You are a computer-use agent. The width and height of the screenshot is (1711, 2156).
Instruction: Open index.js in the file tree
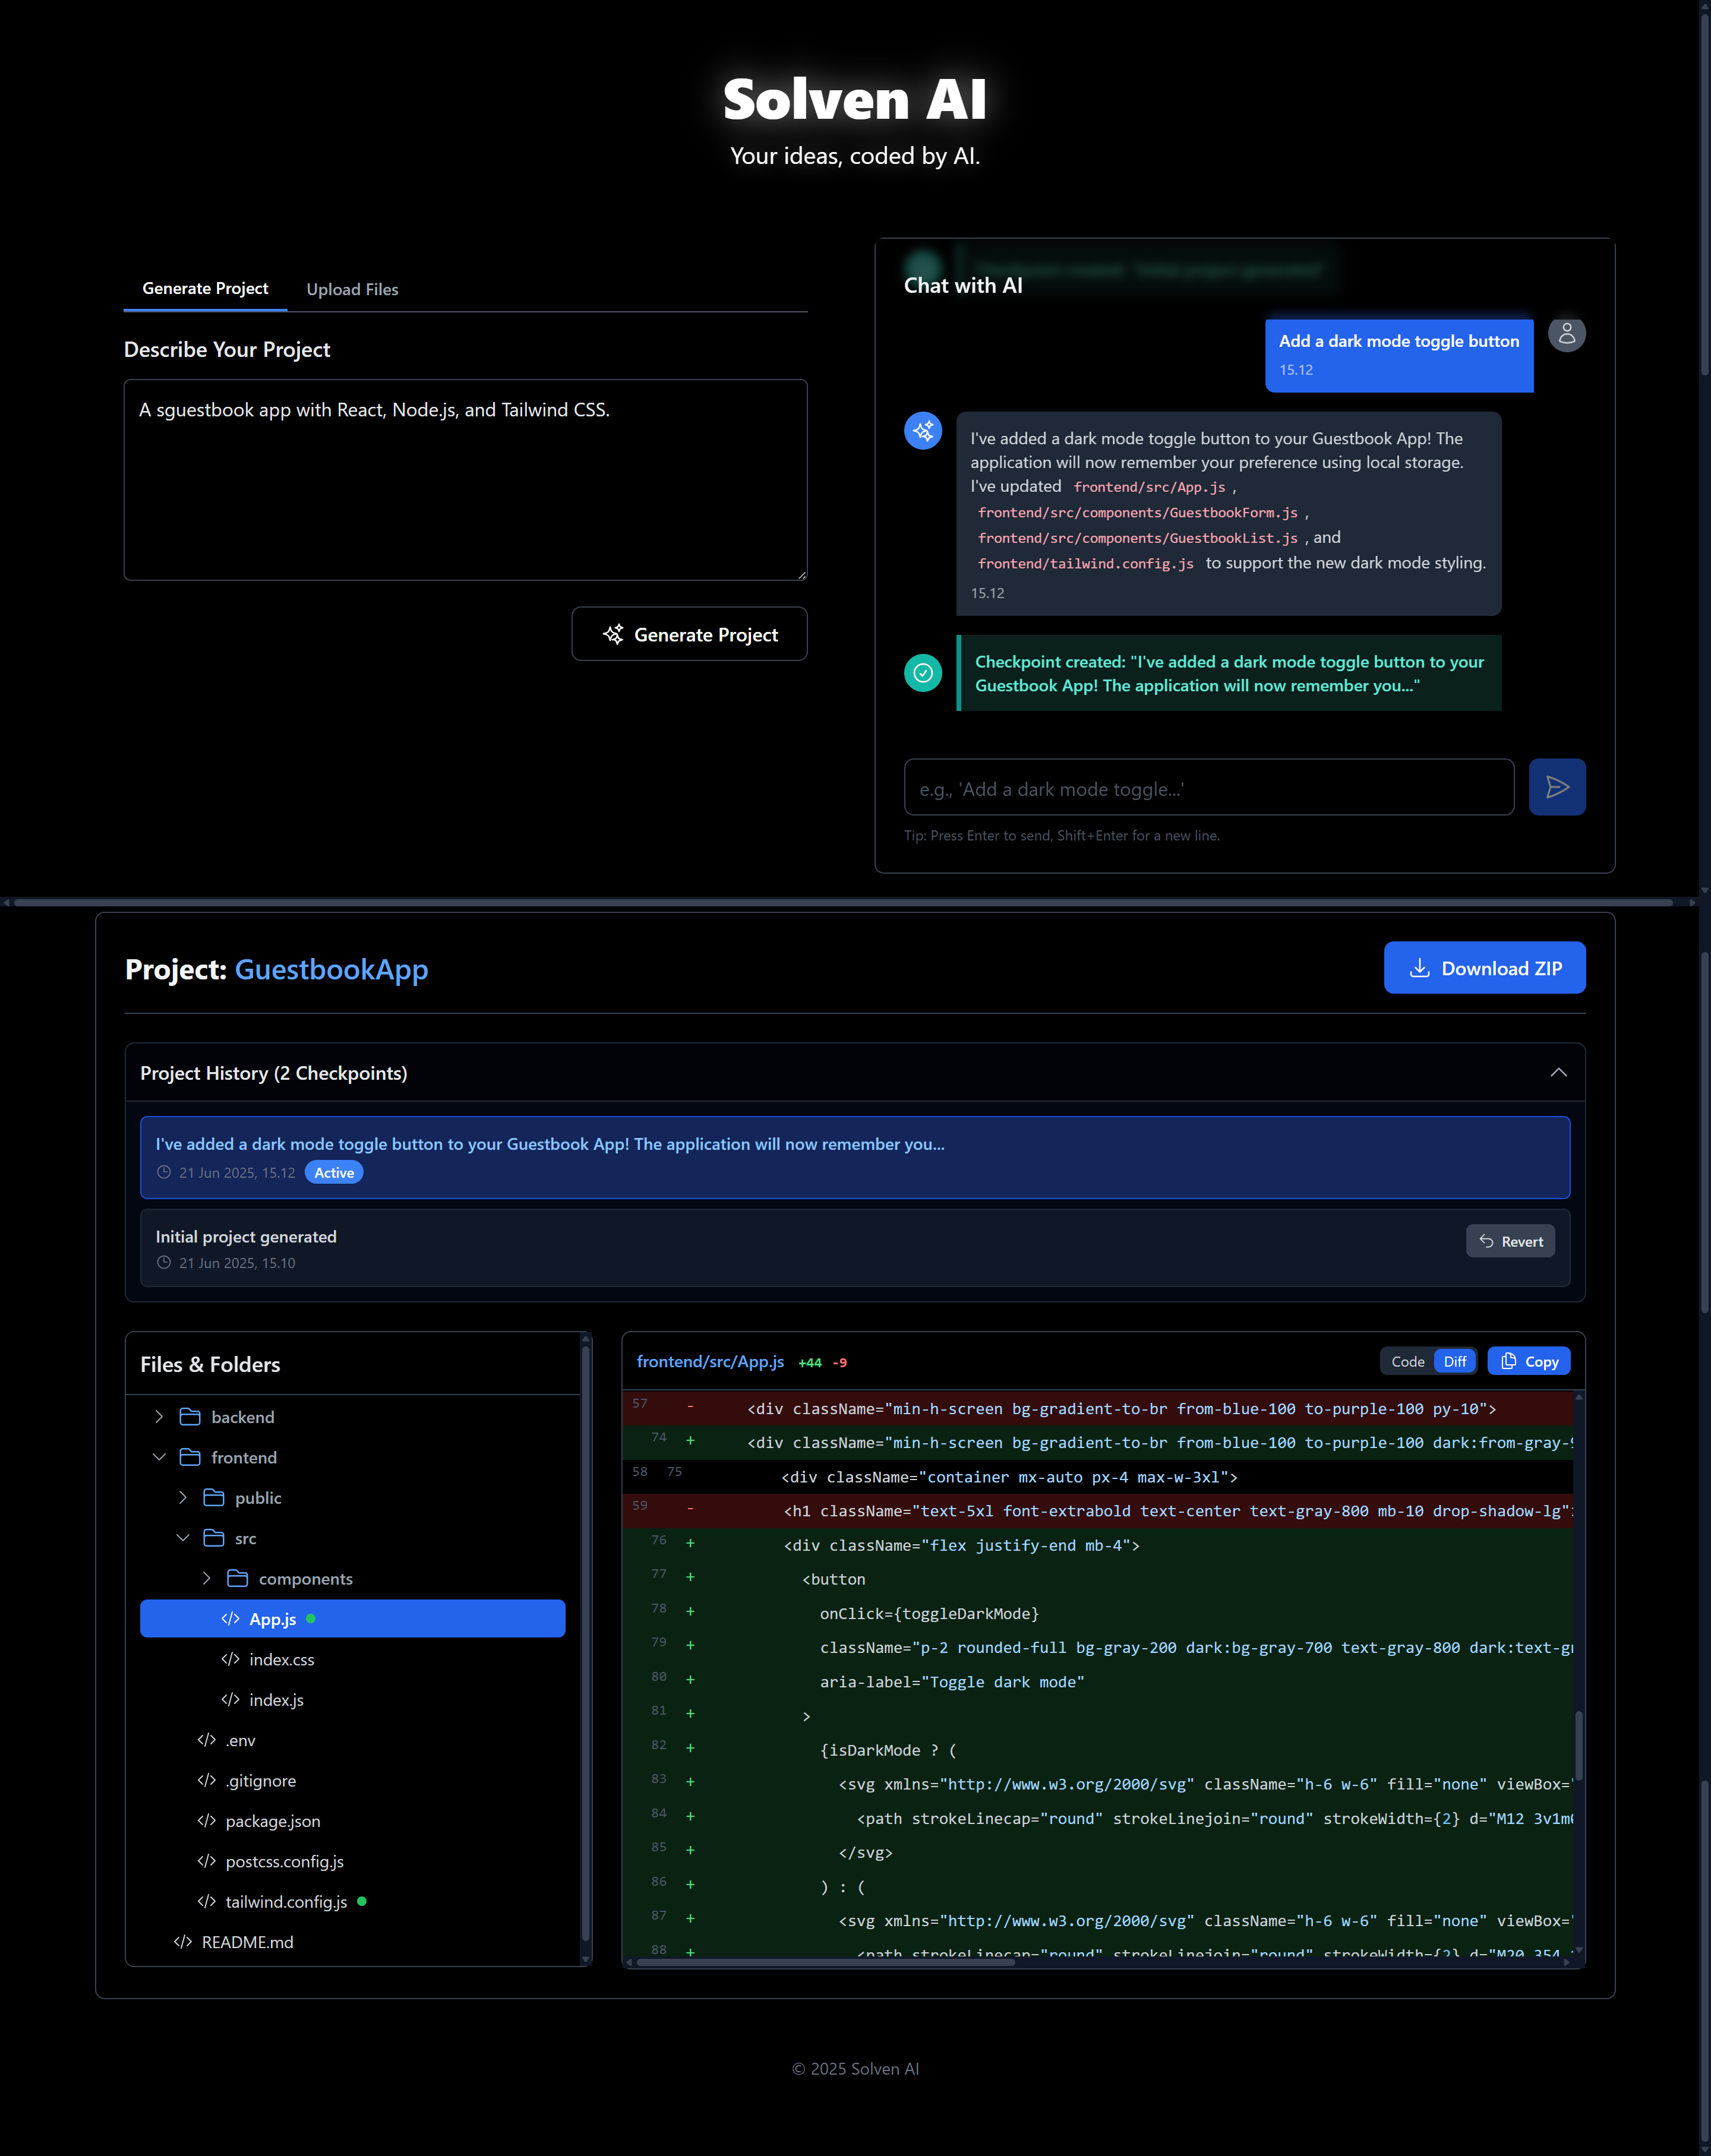point(352,1699)
